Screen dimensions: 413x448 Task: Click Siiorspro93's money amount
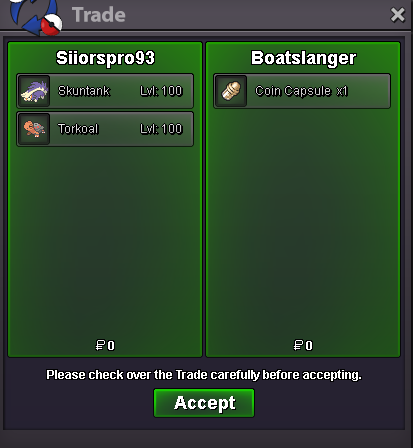coord(105,345)
